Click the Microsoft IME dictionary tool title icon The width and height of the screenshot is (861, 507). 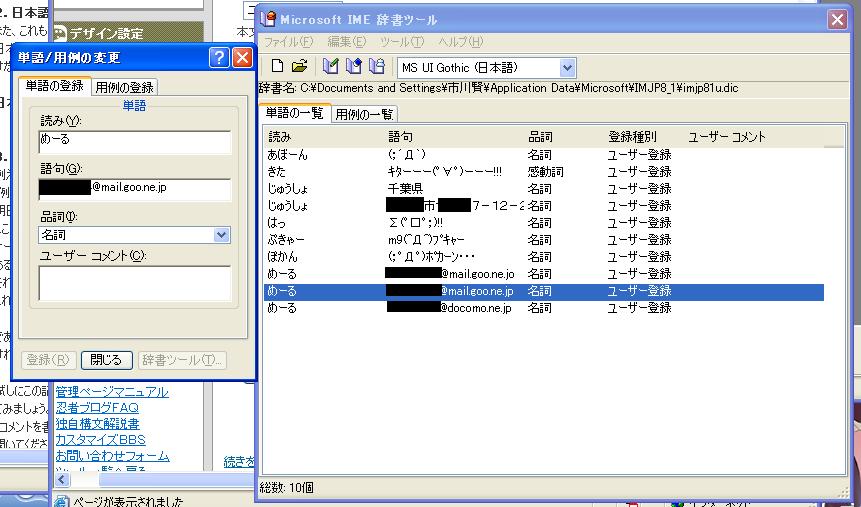pos(269,19)
